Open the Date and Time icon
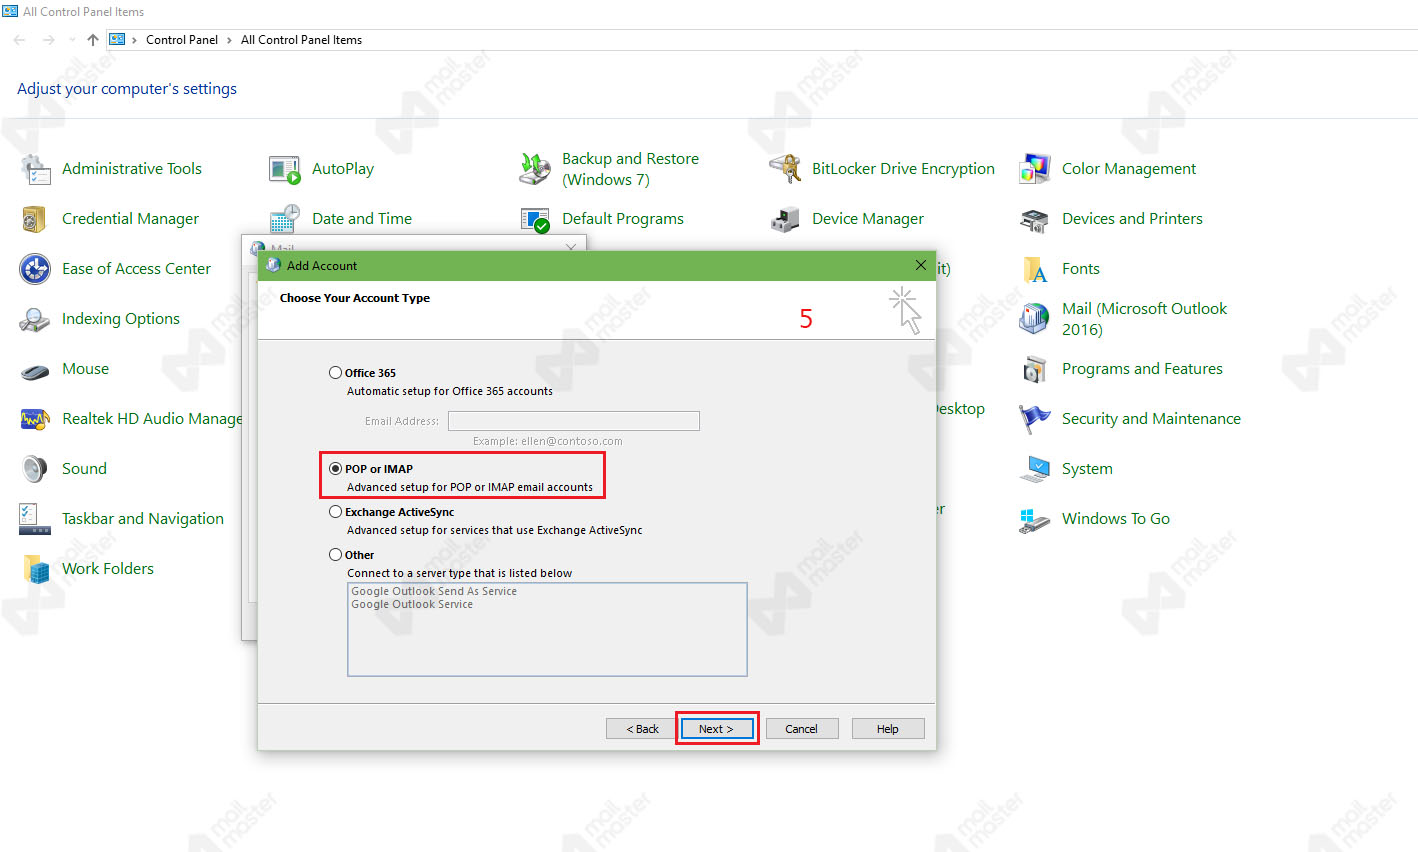Screen dimensions: 1418x852 285,219
